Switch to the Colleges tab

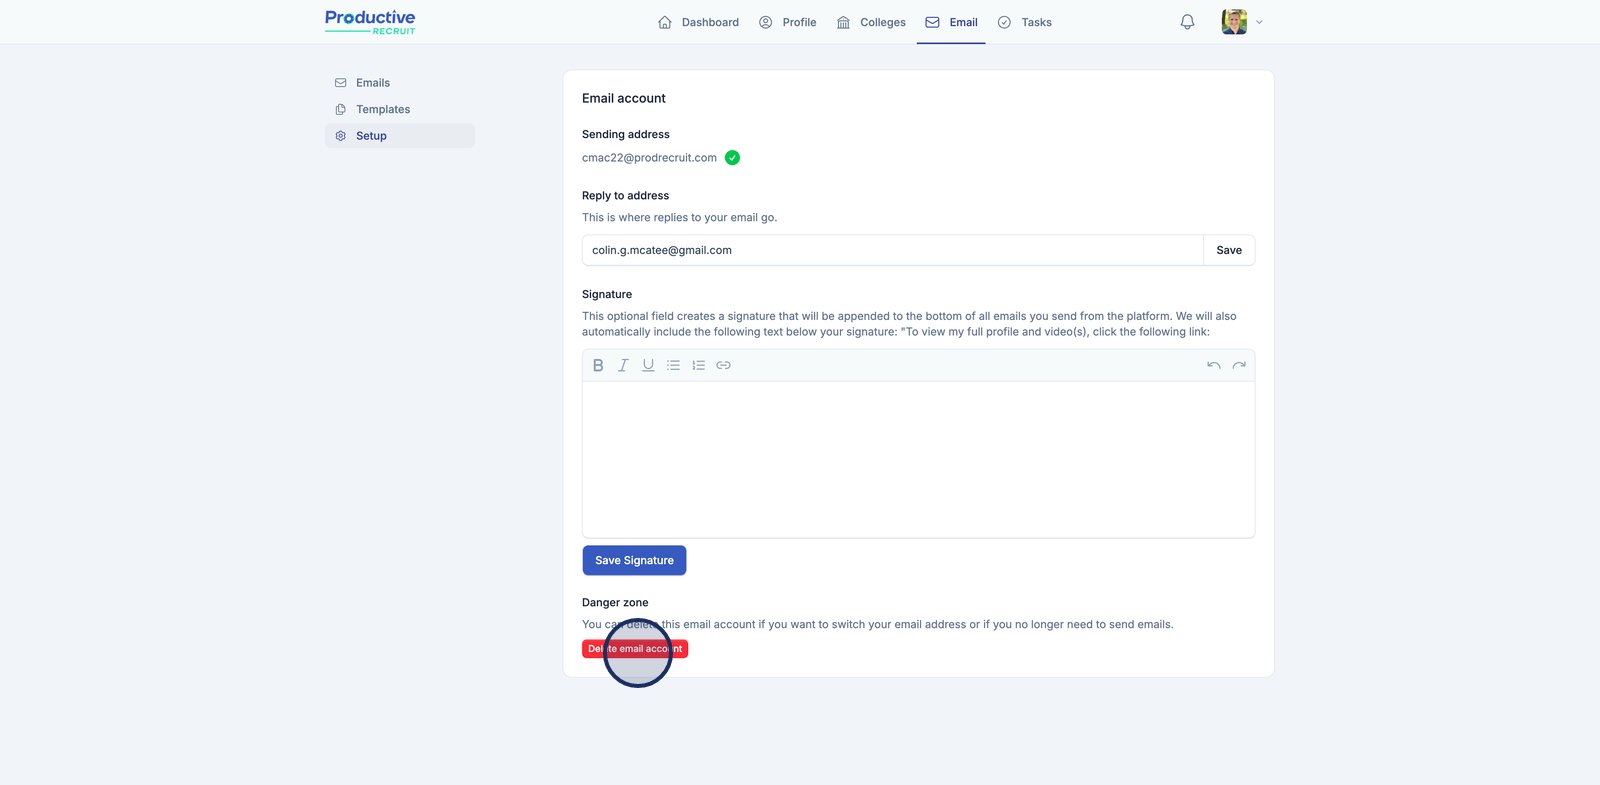pyautogui.click(x=871, y=22)
